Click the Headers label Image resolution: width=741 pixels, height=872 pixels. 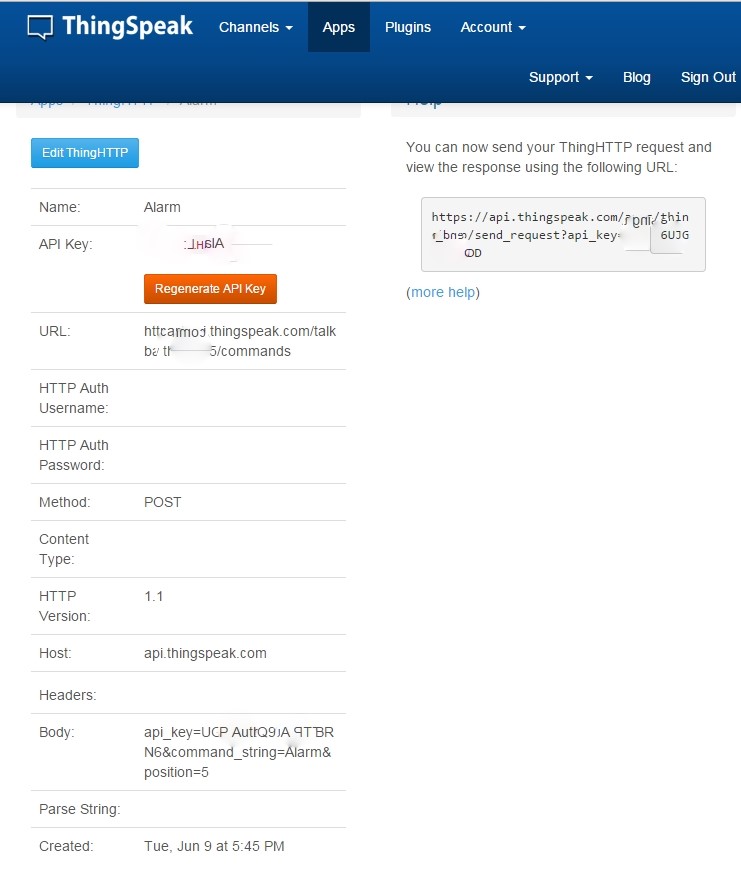coord(67,695)
